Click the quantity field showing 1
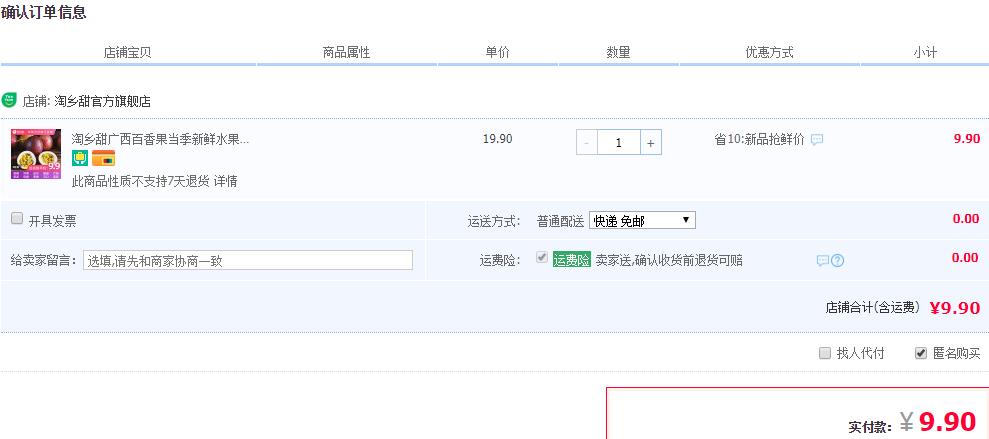Screen dimensions: 989x439 pos(619,143)
